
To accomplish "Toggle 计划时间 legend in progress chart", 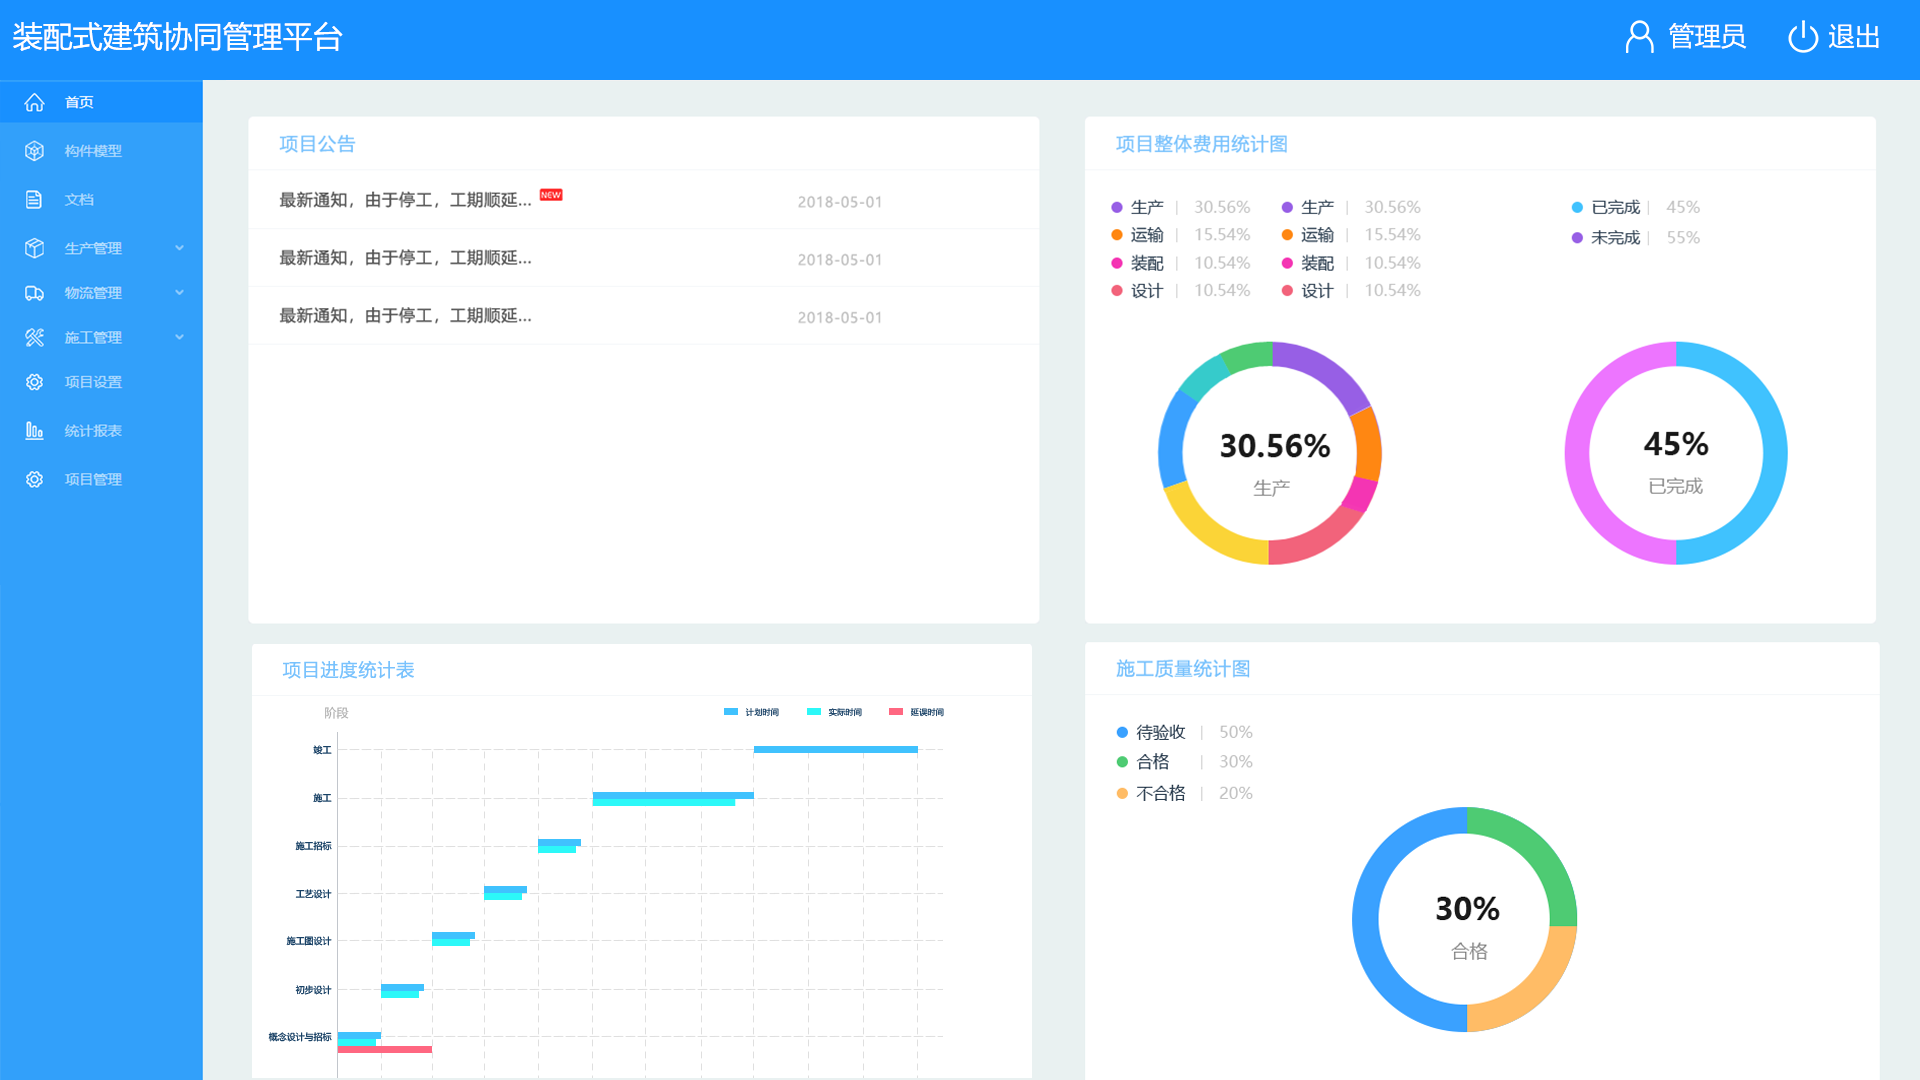I will pos(751,712).
